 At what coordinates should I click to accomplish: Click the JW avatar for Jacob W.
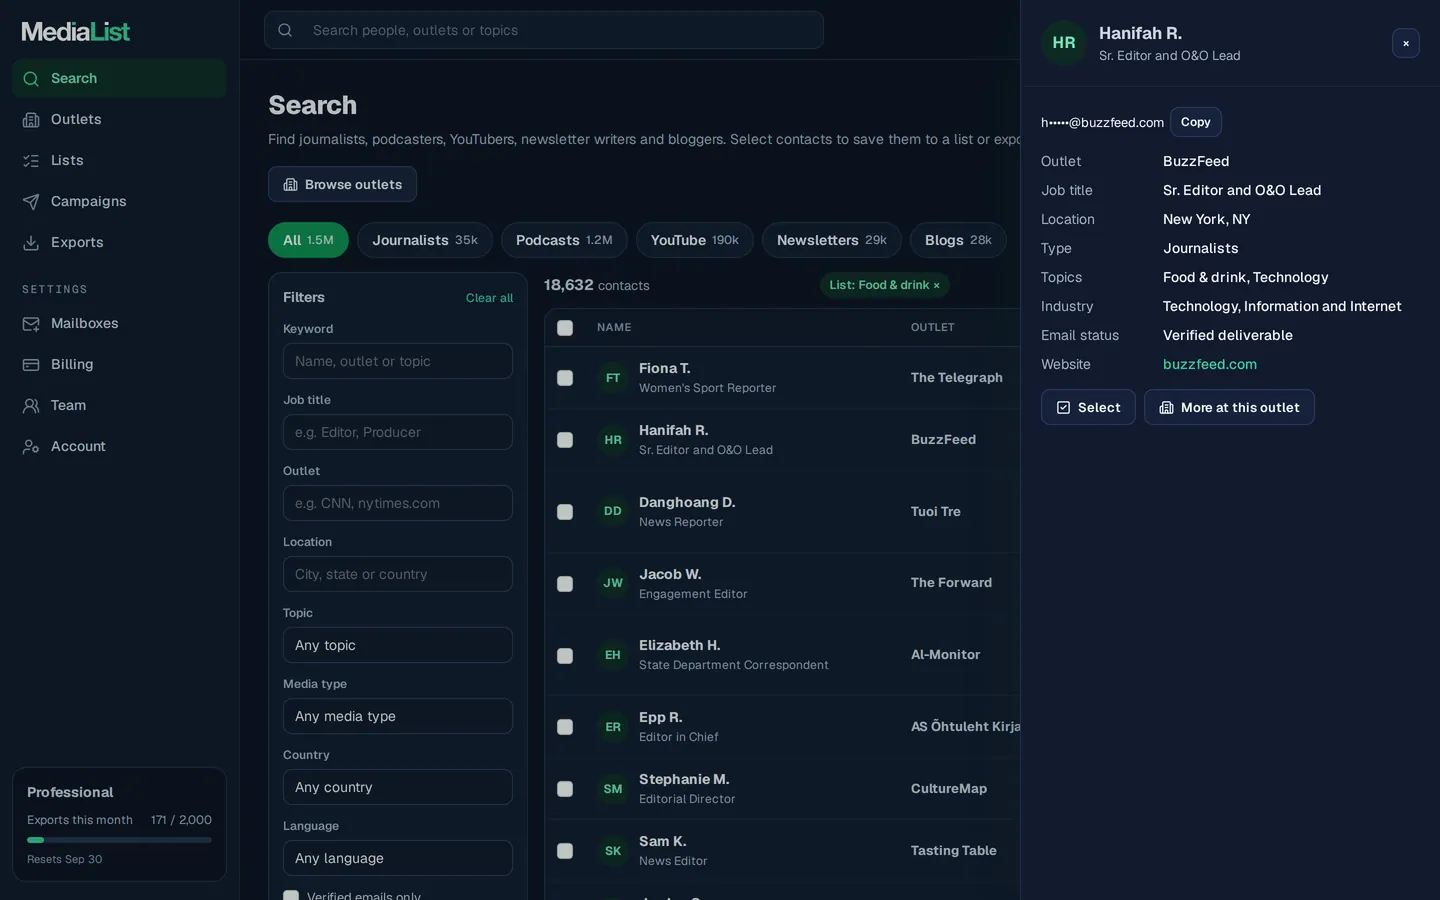[613, 583]
